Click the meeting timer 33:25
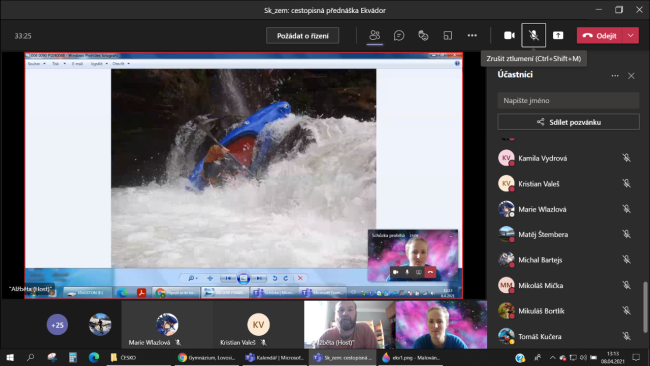This screenshot has height=366, width=650. pyautogui.click(x=23, y=36)
